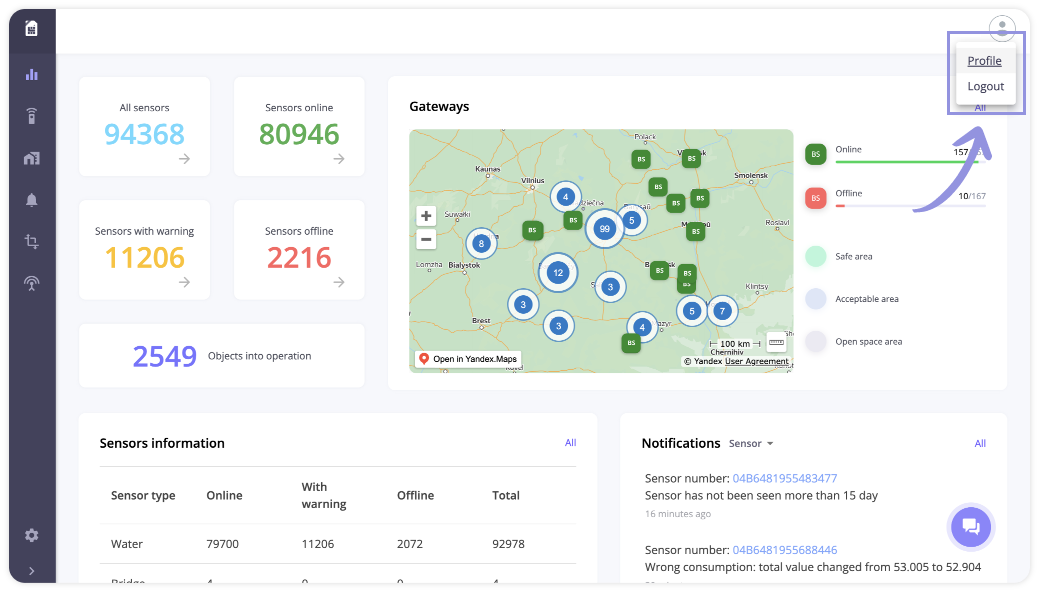This screenshot has width=1039, height=592.
Task: Click the 92978 total in Water row
Action: 508,544
